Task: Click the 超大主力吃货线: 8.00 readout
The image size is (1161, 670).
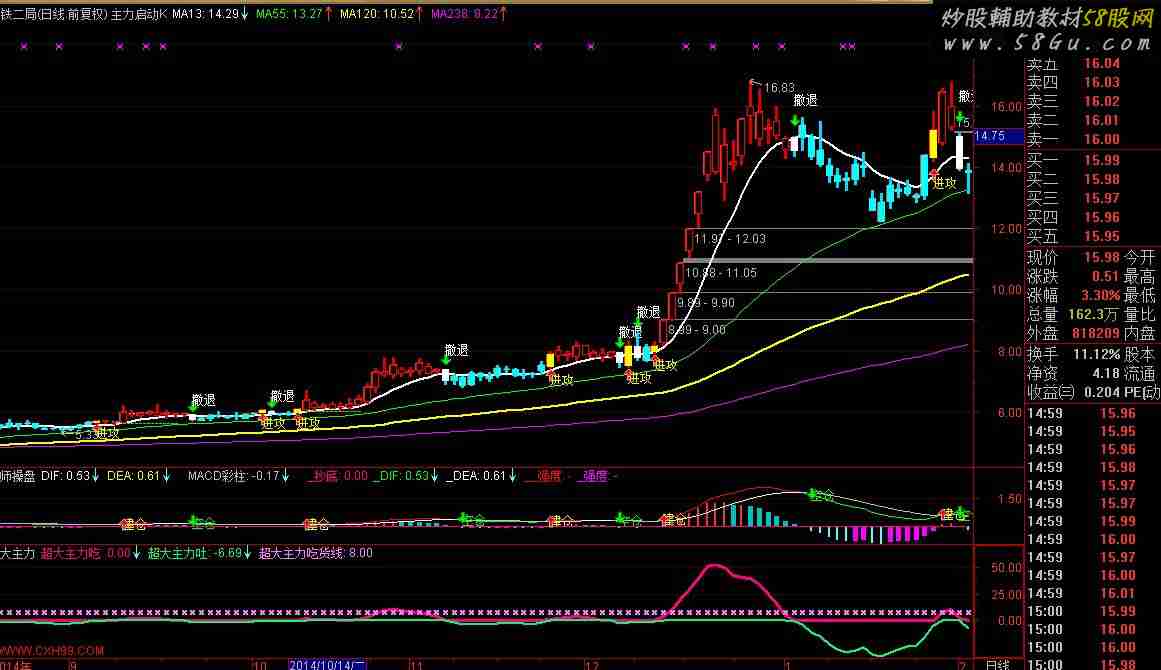Action: 316,553
